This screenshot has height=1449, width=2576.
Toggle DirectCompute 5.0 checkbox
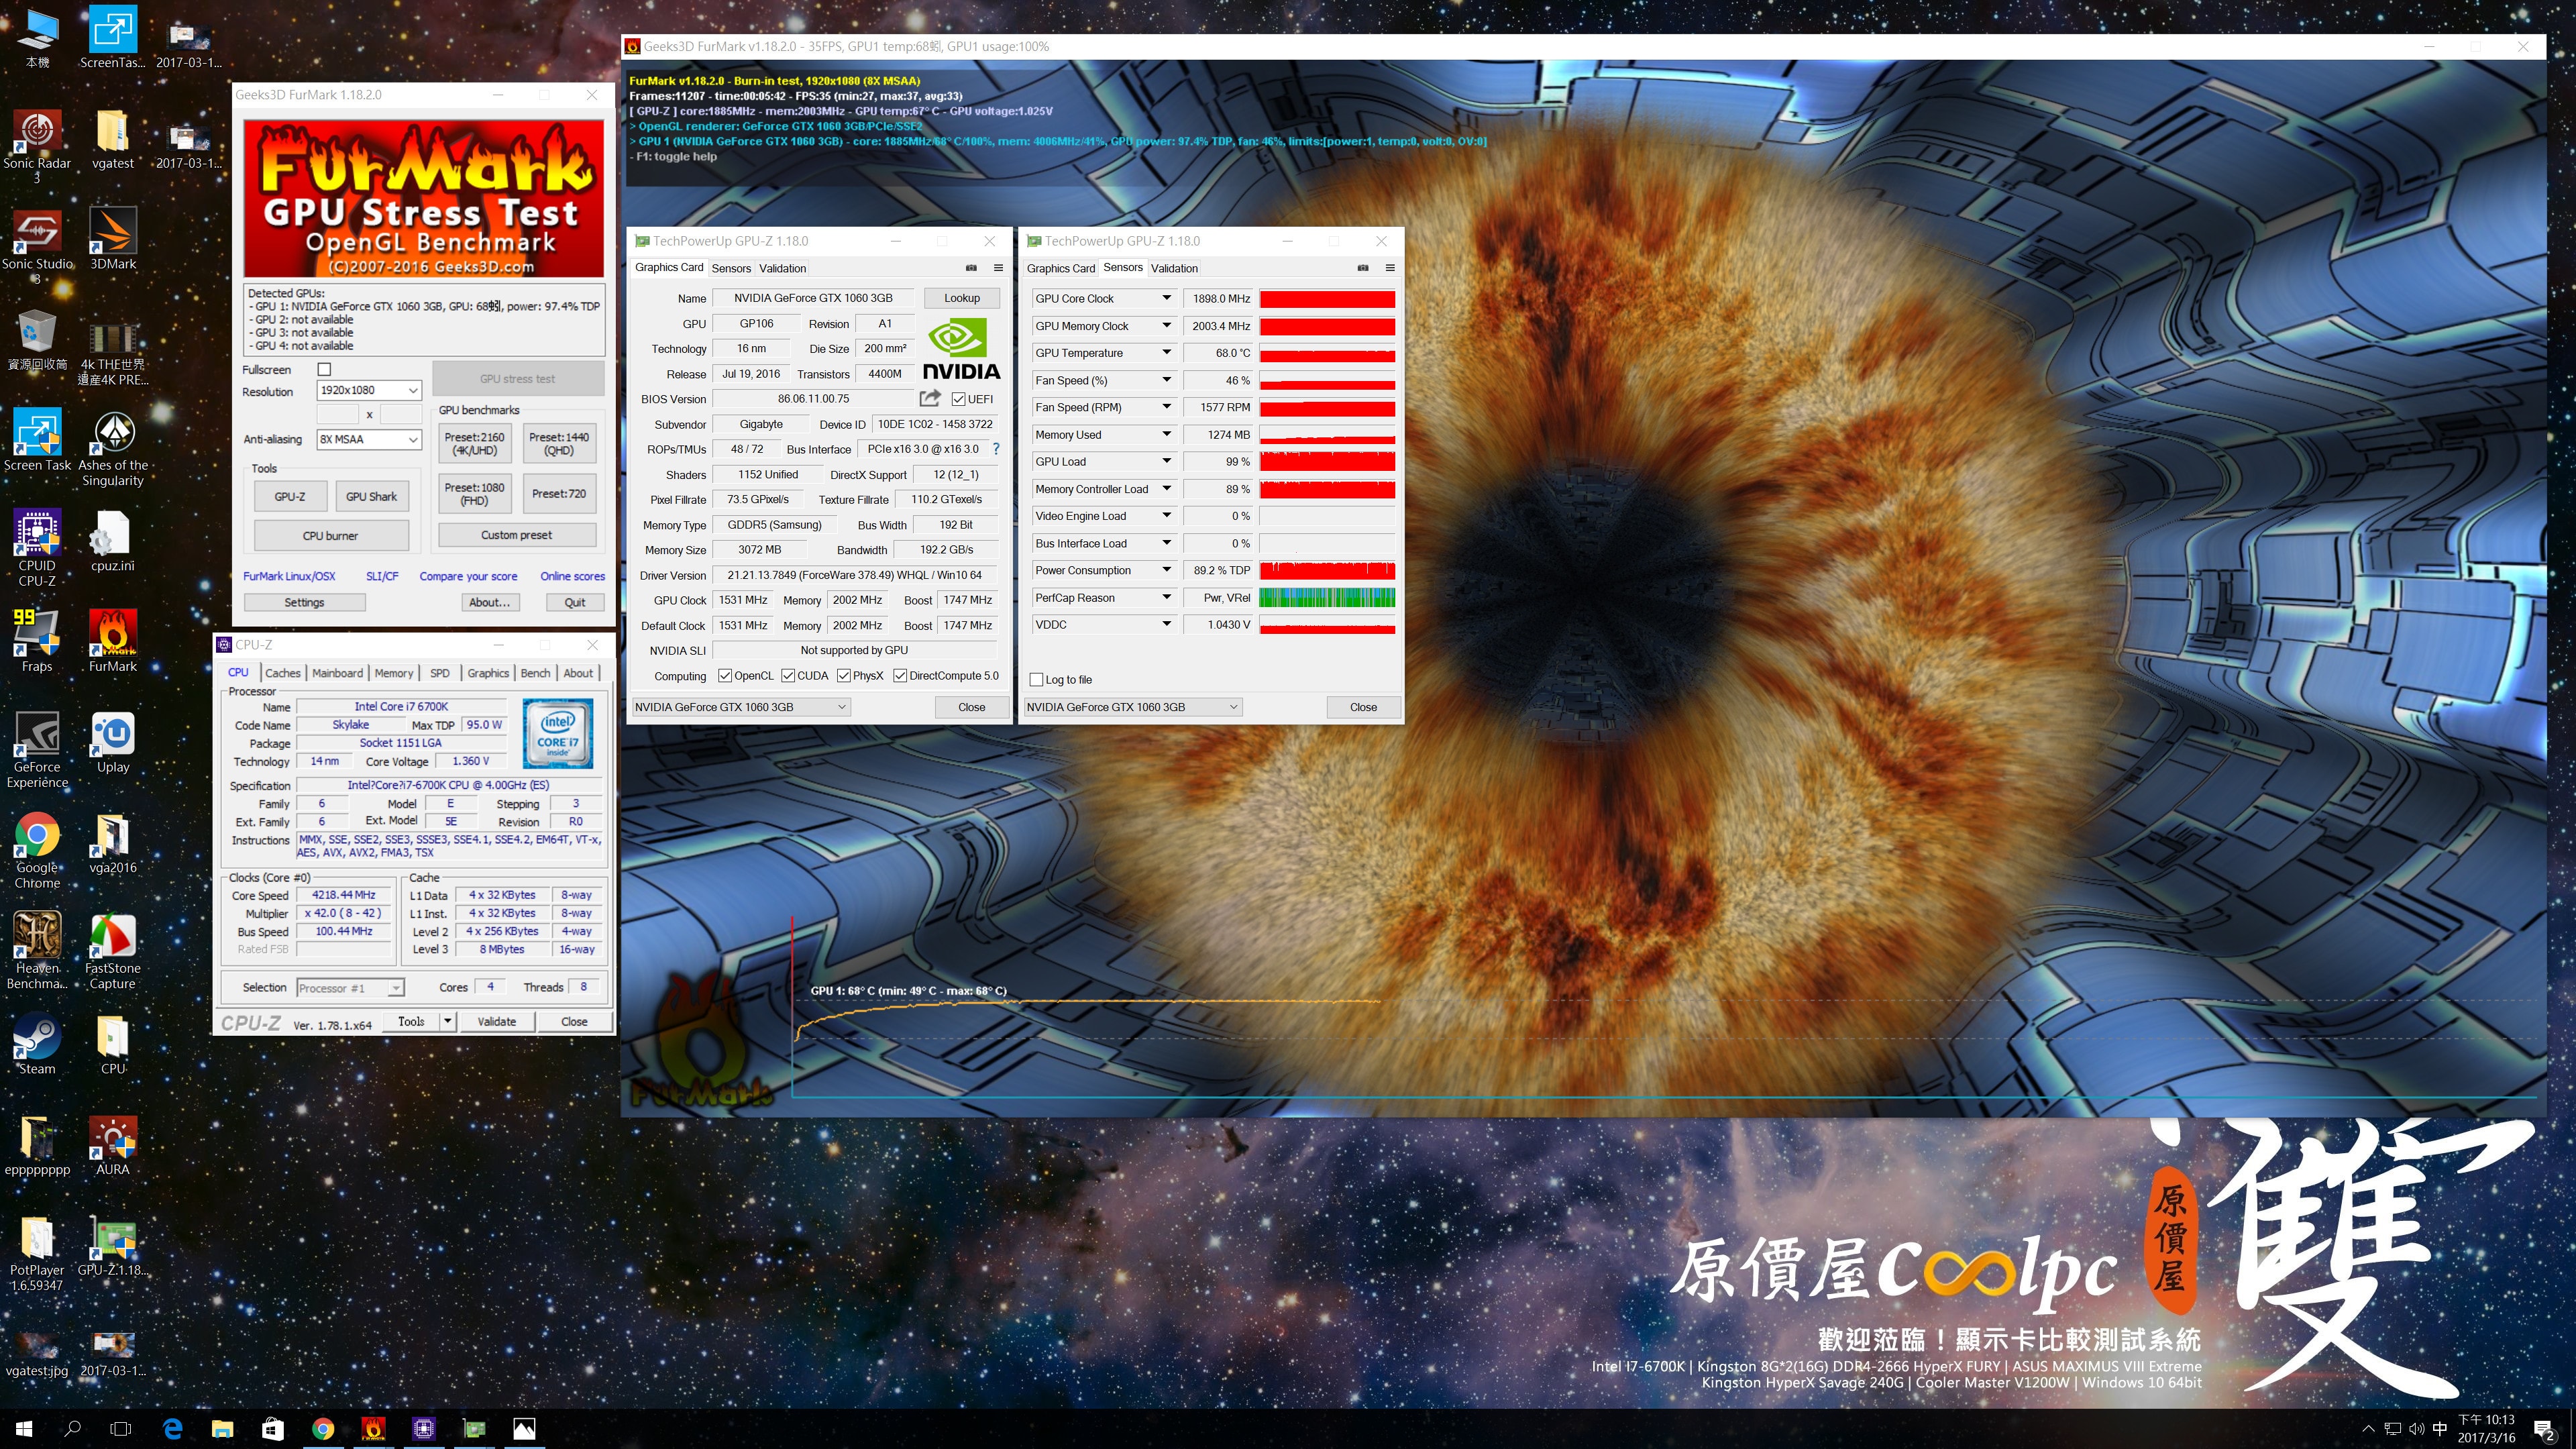click(x=900, y=676)
